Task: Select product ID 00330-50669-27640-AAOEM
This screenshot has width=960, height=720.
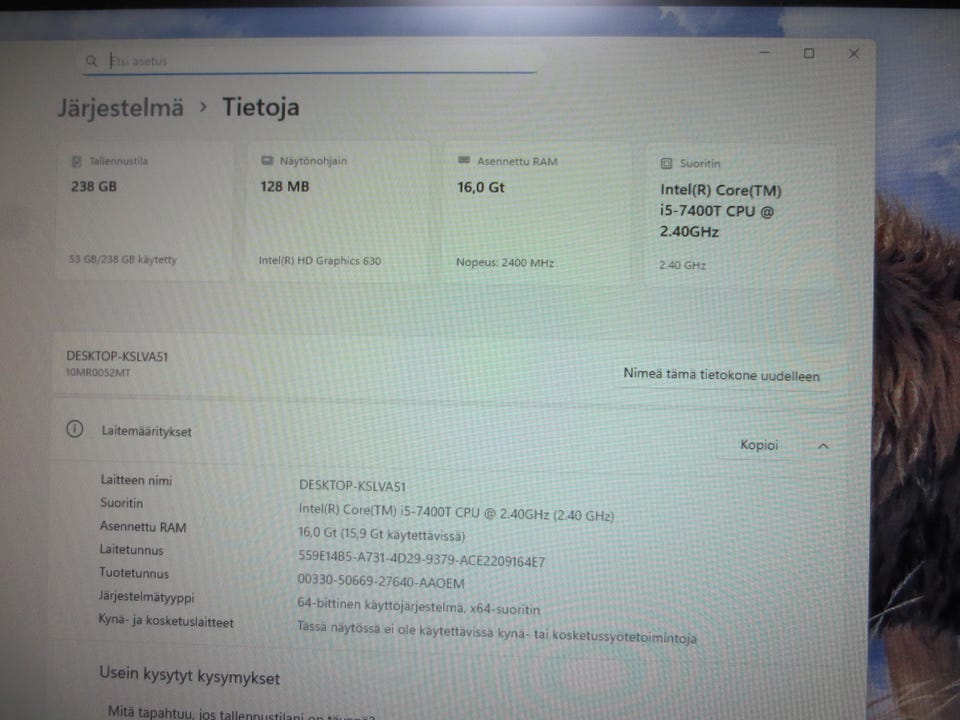Action: point(381,581)
